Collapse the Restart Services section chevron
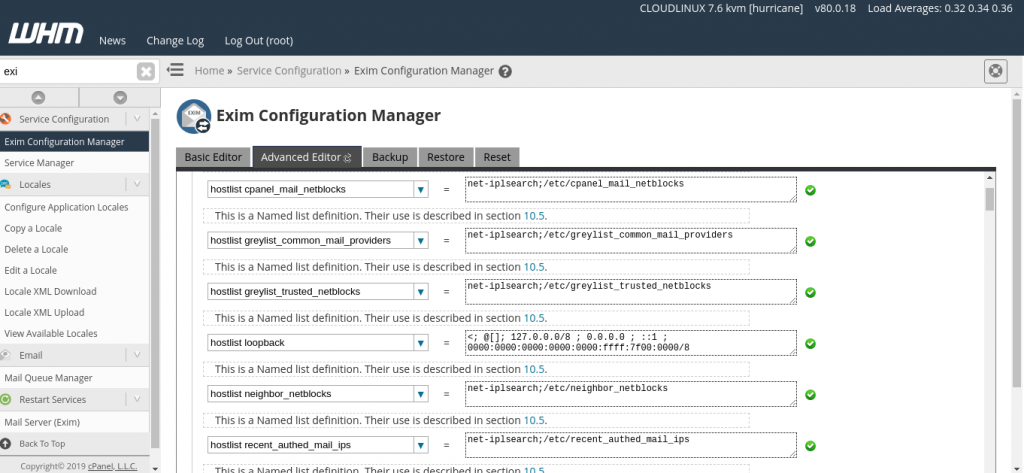Viewport: 1024px width, 473px height. (x=137, y=399)
